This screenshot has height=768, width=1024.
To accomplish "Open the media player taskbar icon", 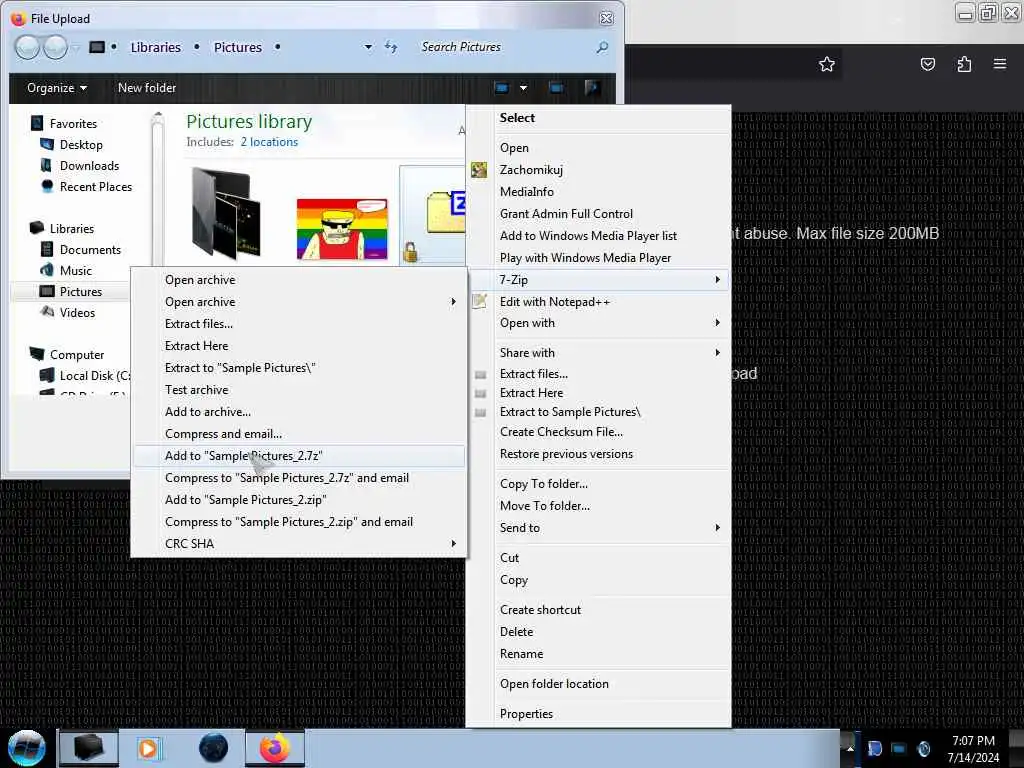I will coord(148,748).
